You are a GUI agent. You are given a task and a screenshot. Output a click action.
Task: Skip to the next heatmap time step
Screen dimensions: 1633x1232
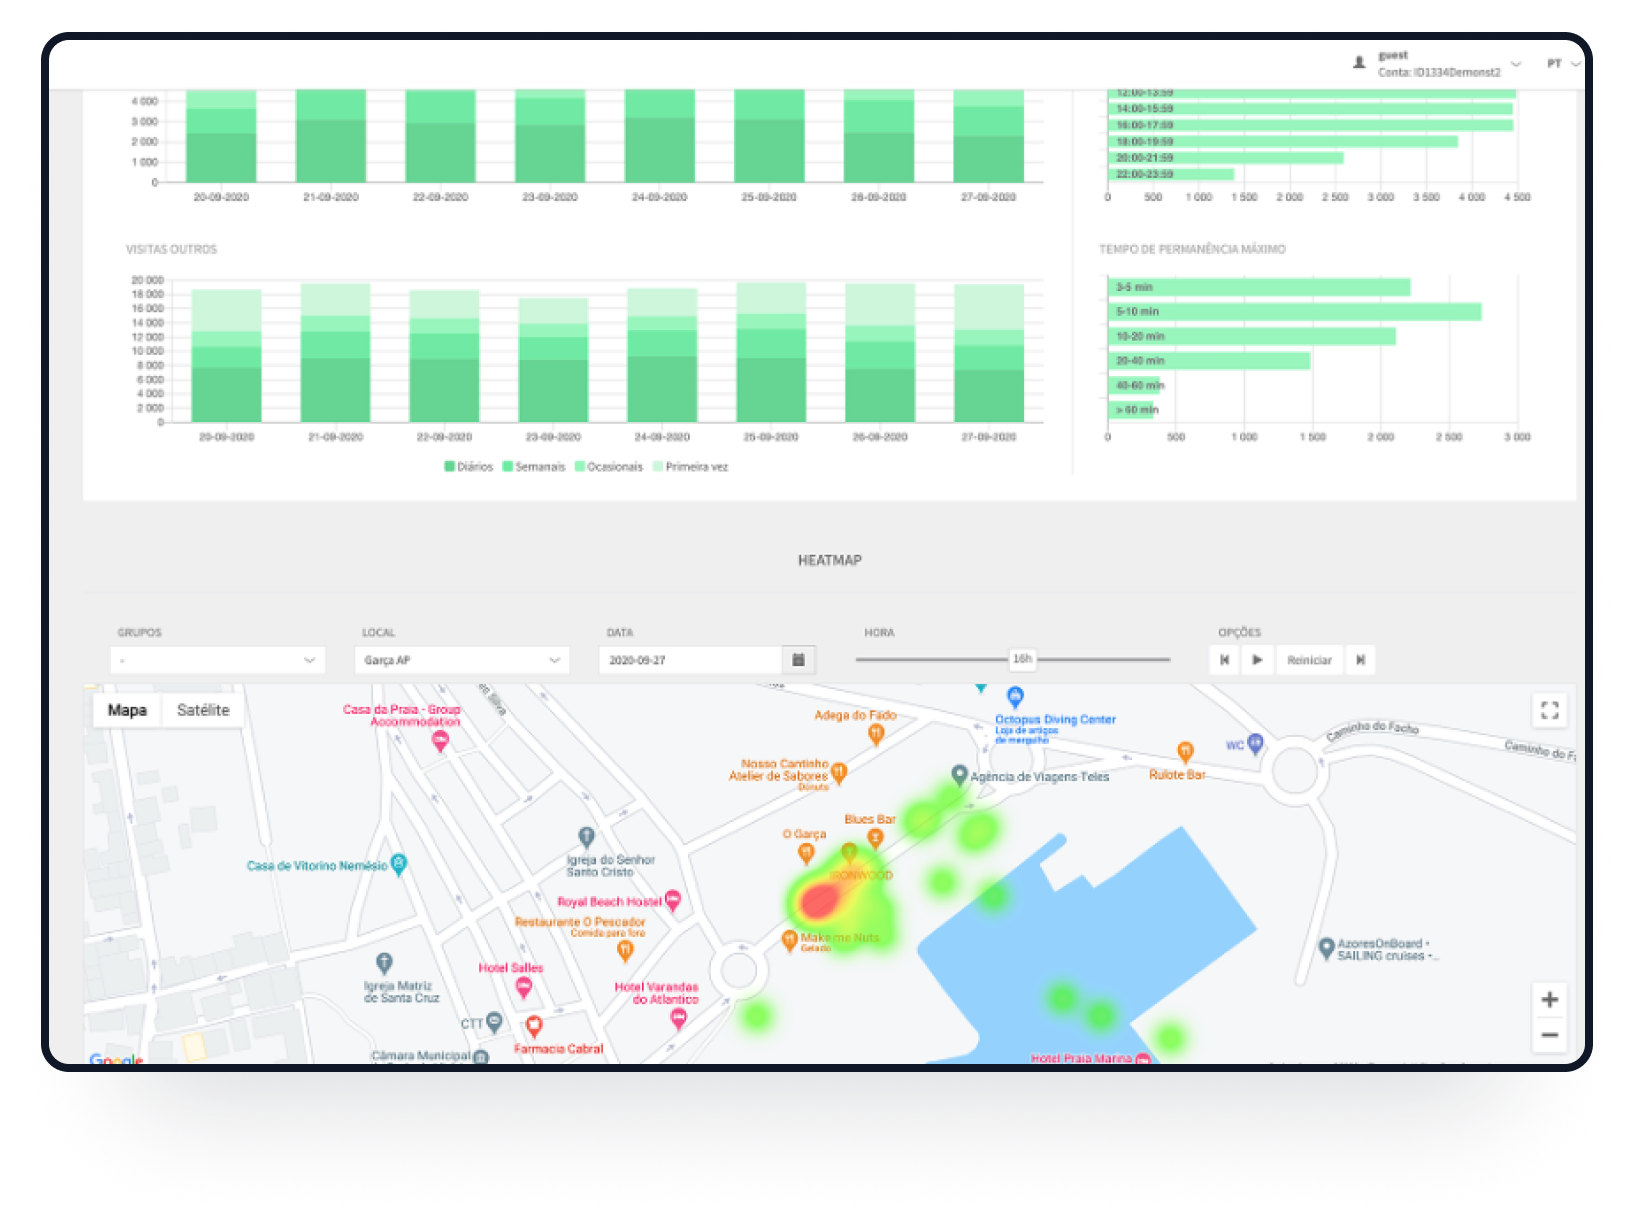[x=1360, y=660]
